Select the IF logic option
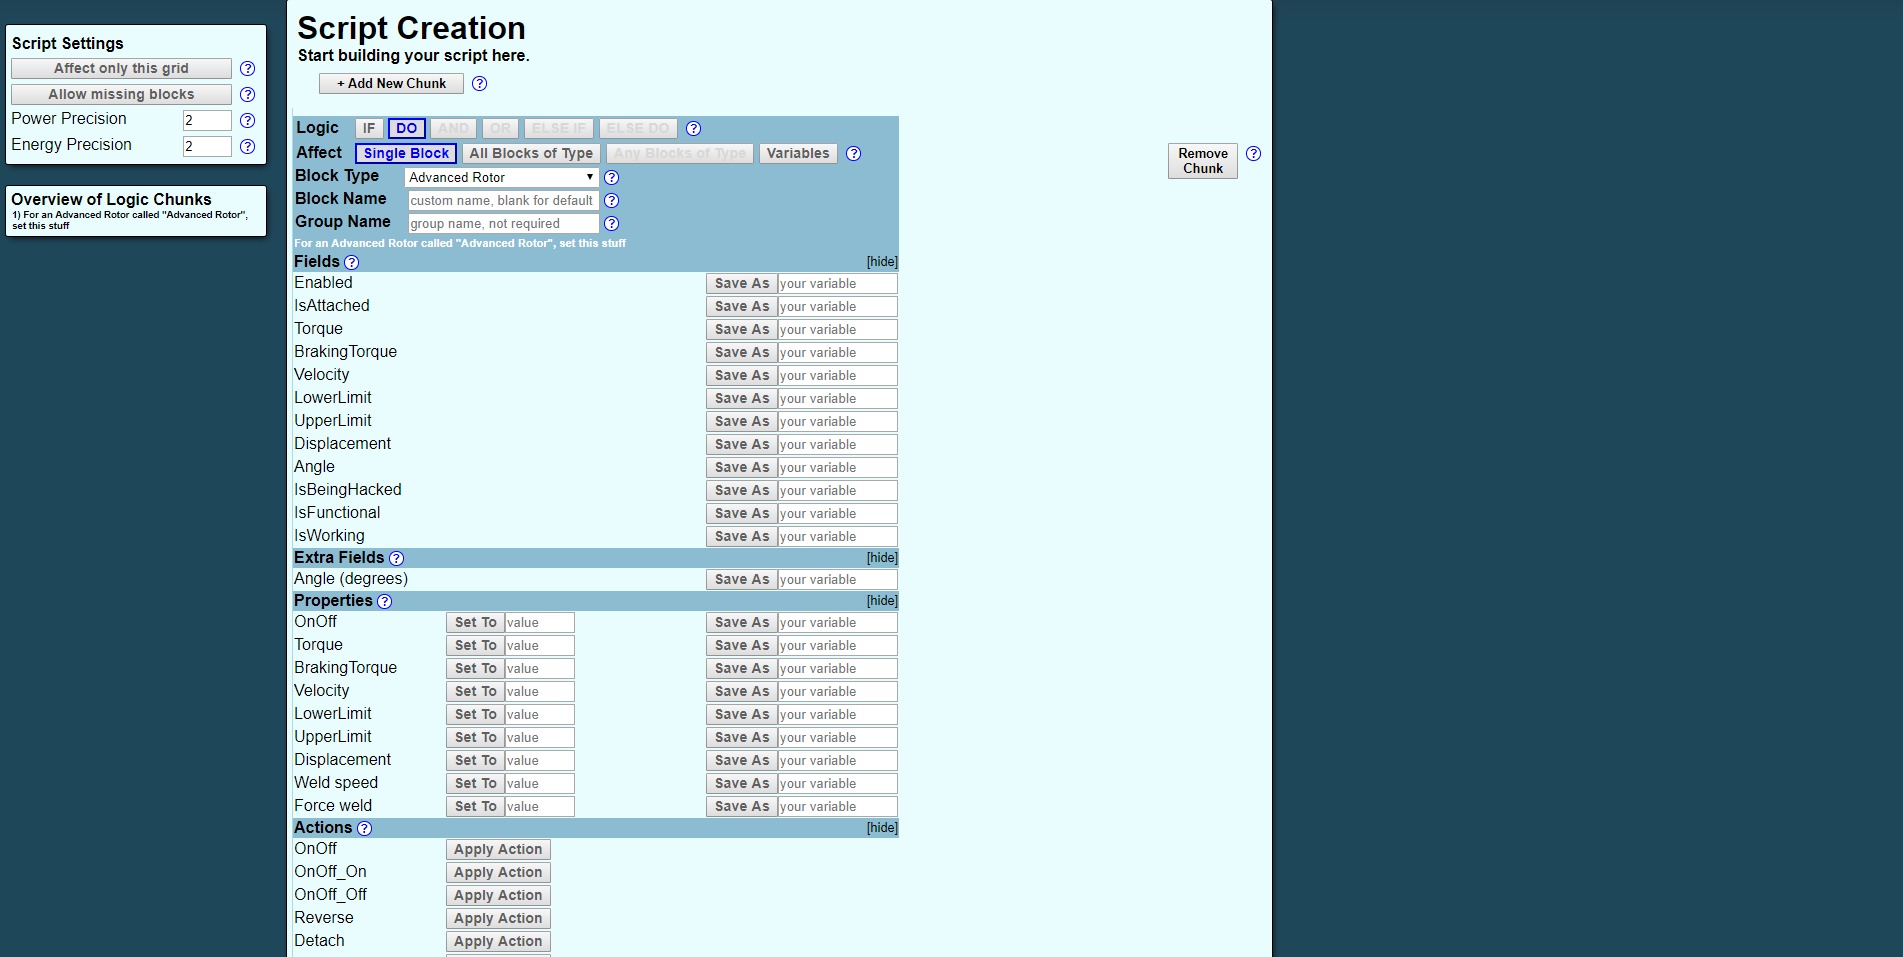This screenshot has height=957, width=1903. [369, 129]
